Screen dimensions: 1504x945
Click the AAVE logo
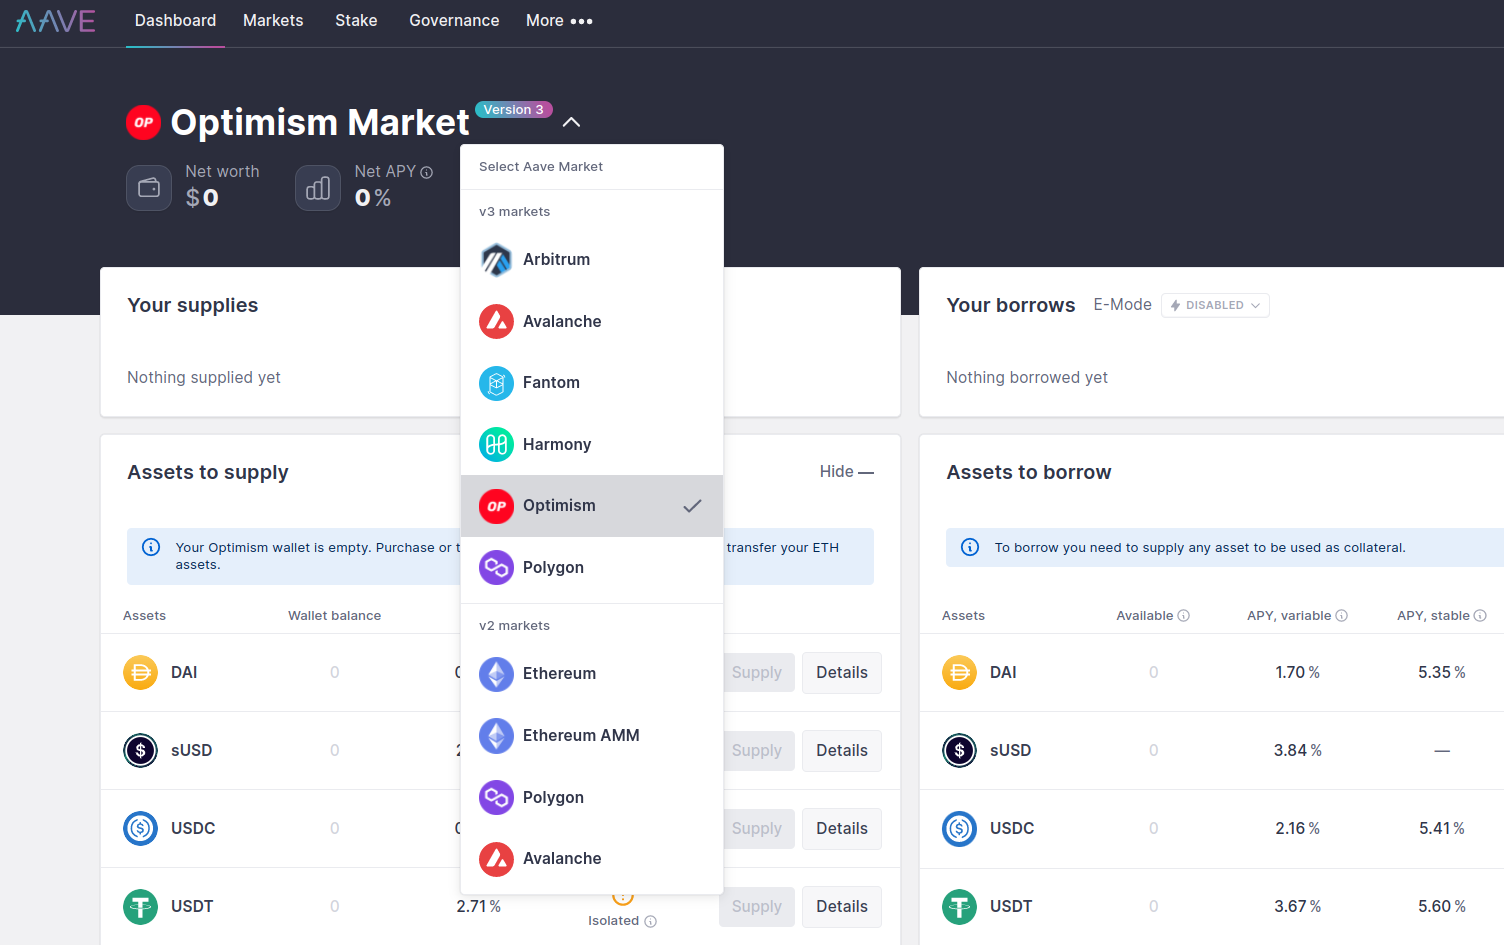pos(56,21)
